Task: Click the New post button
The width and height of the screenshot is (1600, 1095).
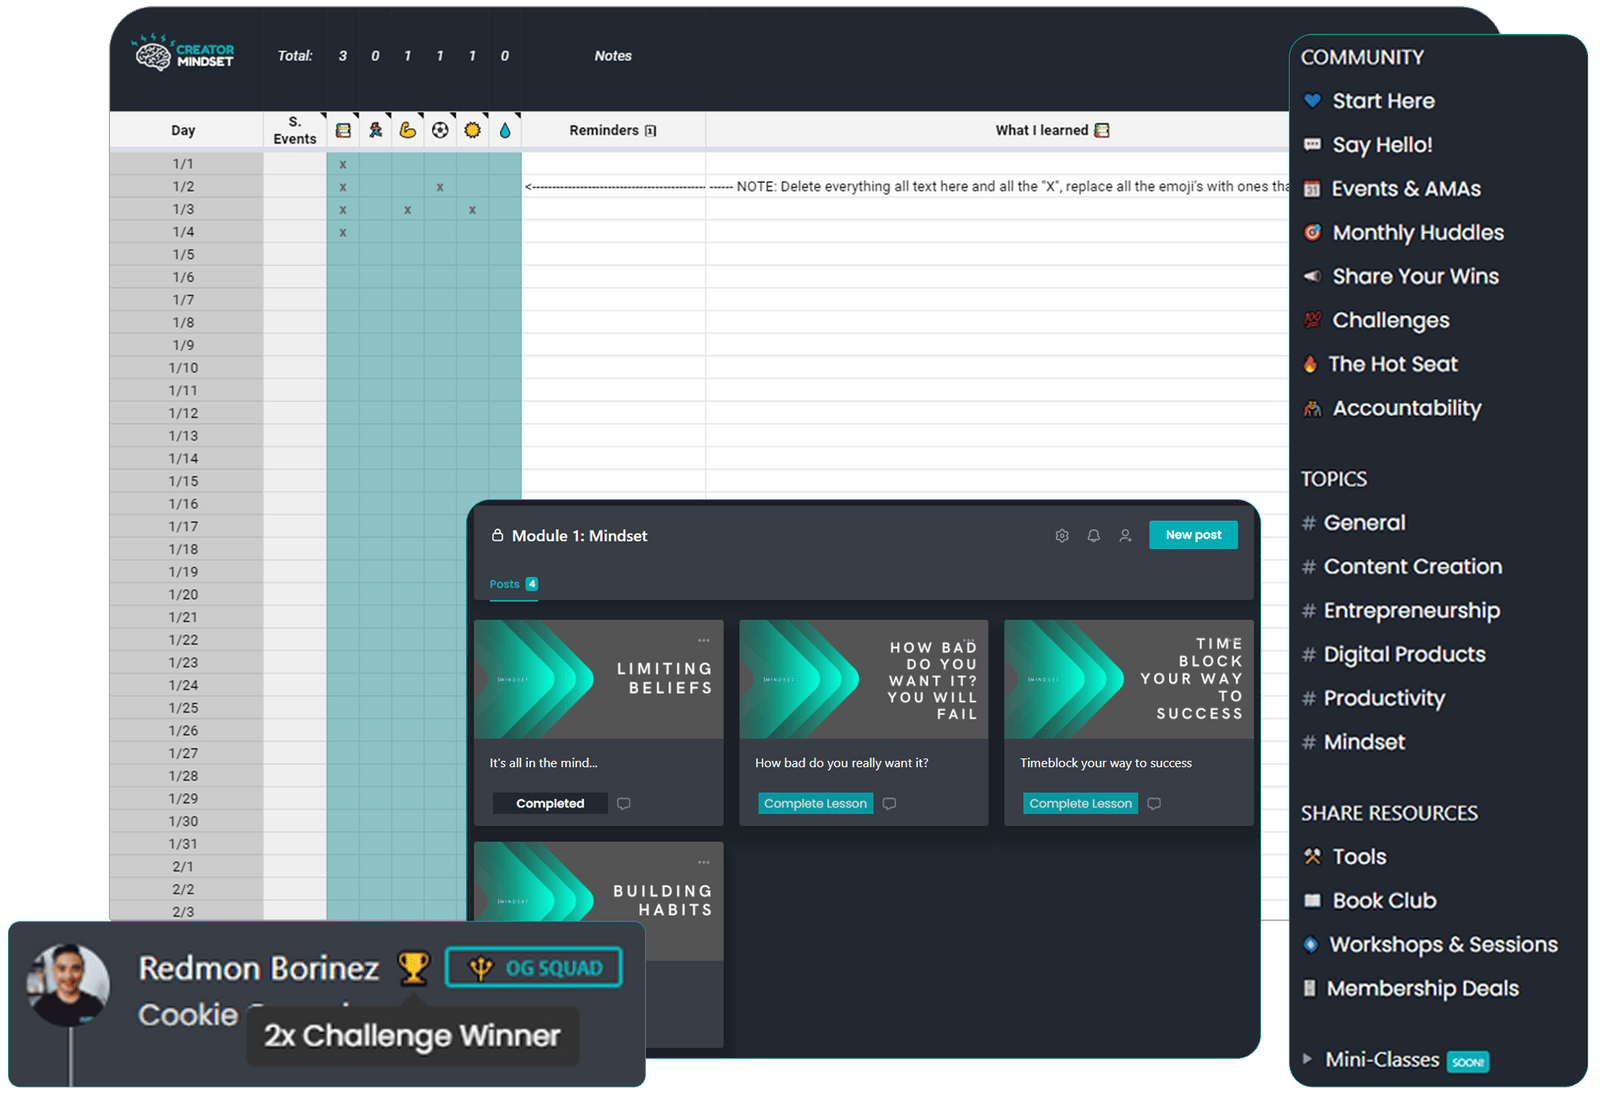Action: coord(1193,535)
